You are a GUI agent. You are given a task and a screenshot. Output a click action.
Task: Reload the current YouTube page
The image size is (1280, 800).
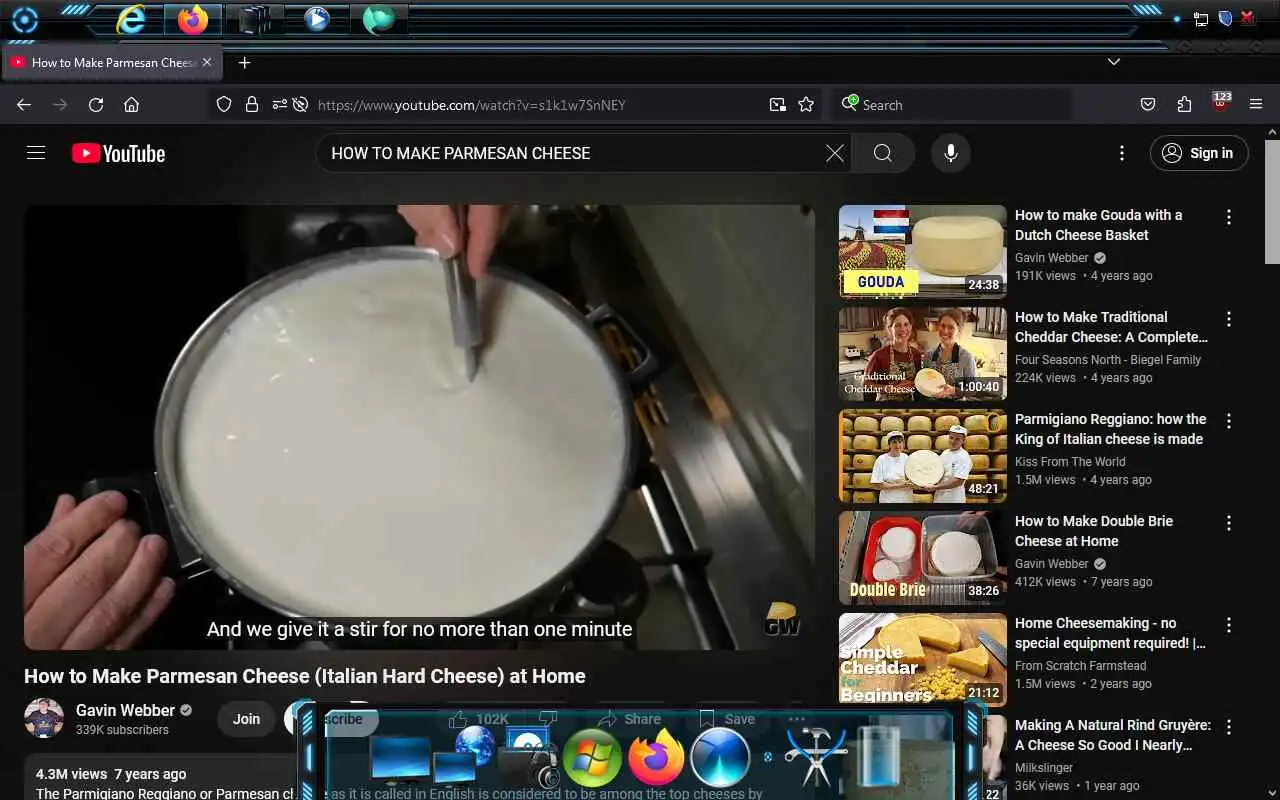(96, 104)
